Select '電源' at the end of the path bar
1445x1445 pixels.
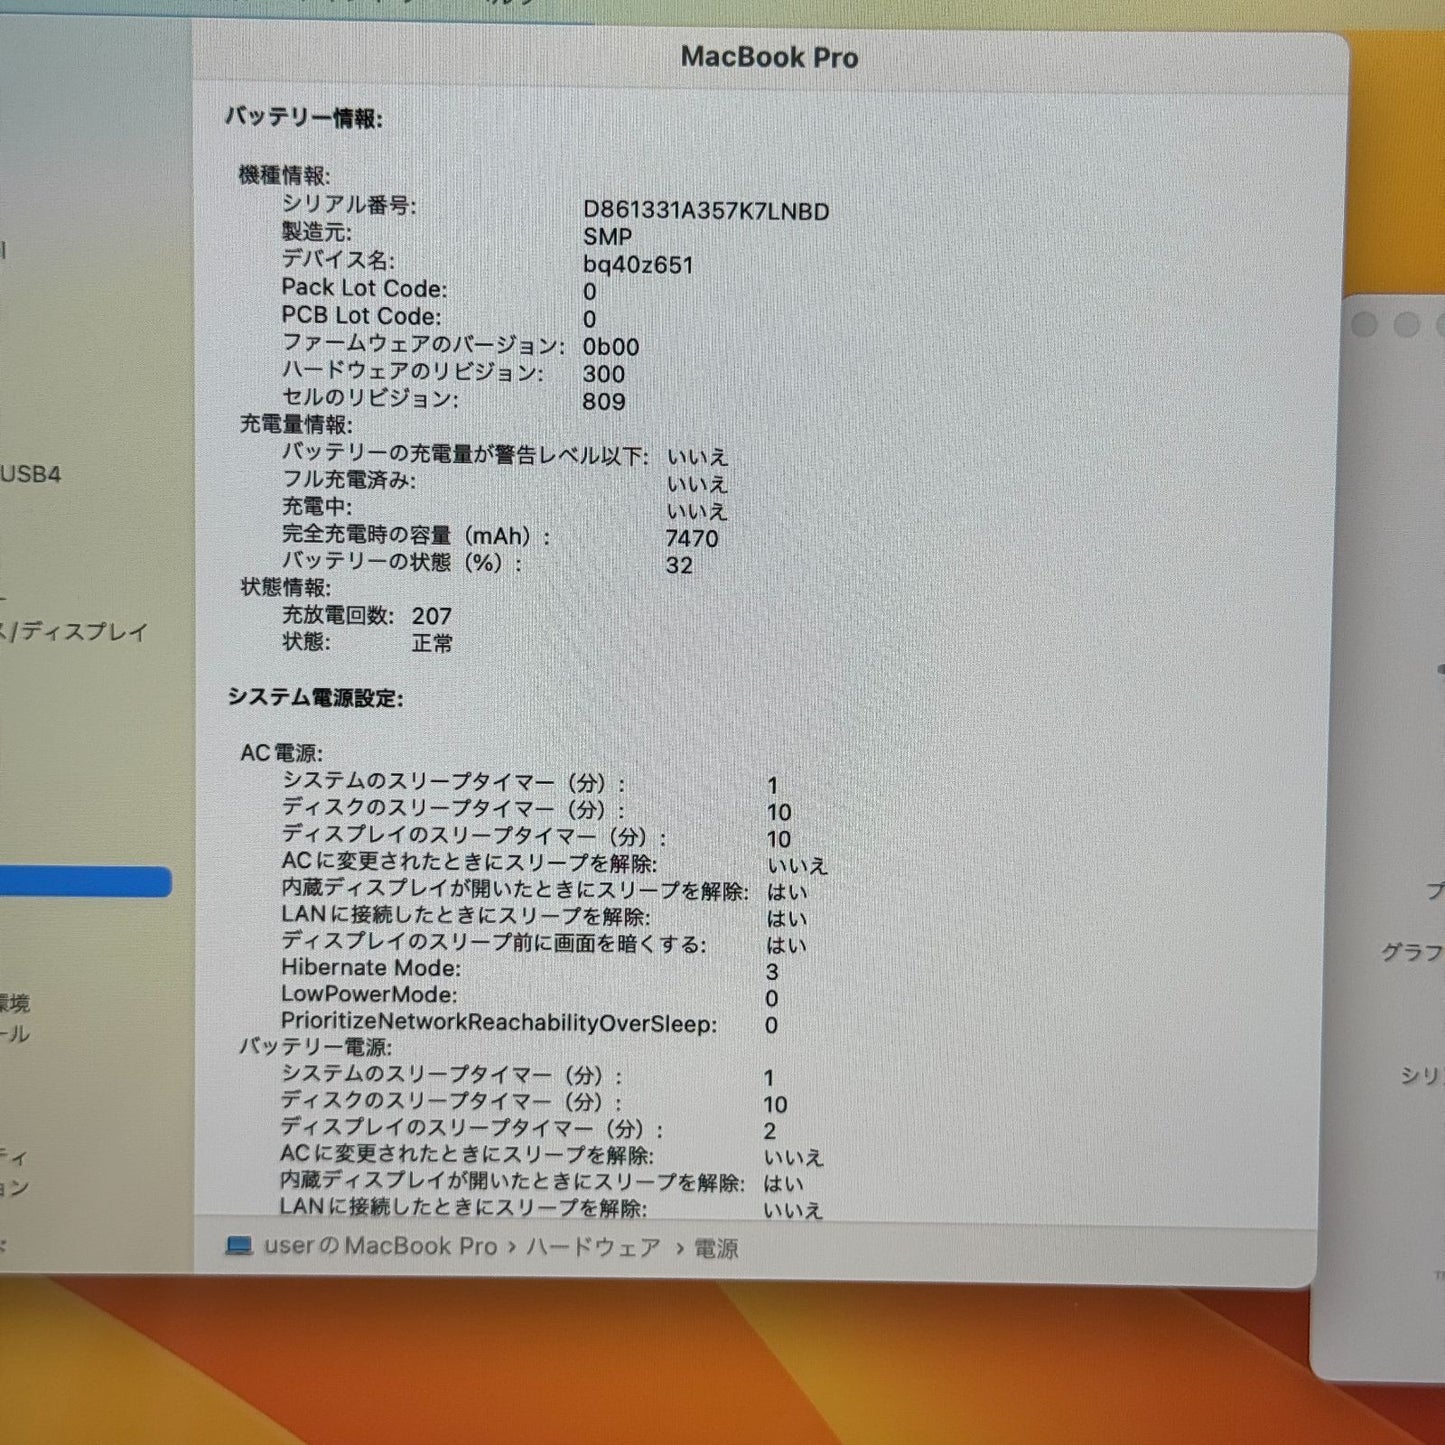[x=716, y=1248]
